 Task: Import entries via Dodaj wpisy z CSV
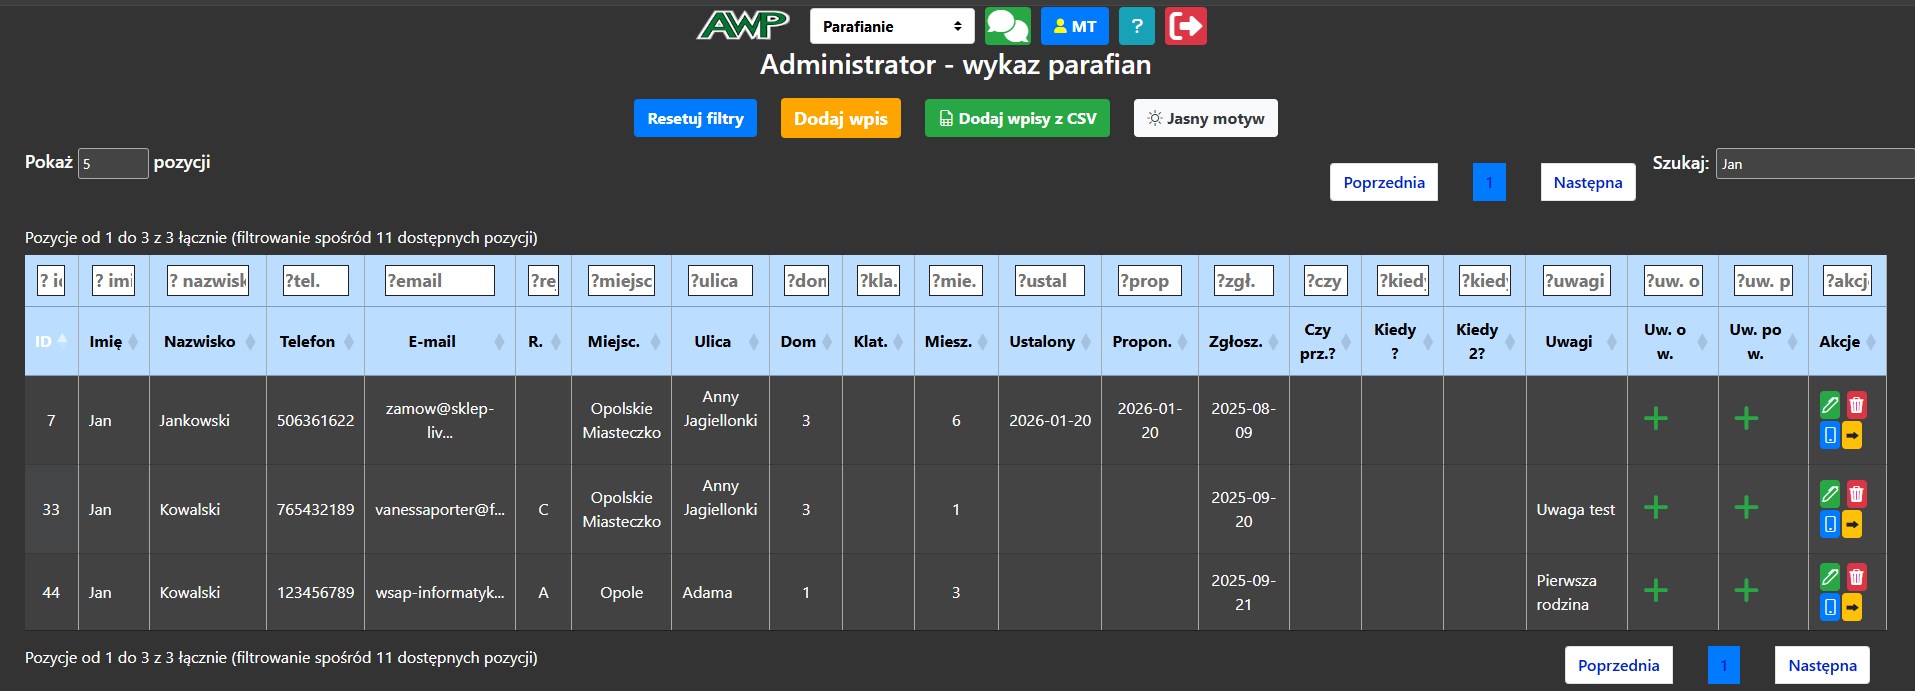pos(1017,118)
